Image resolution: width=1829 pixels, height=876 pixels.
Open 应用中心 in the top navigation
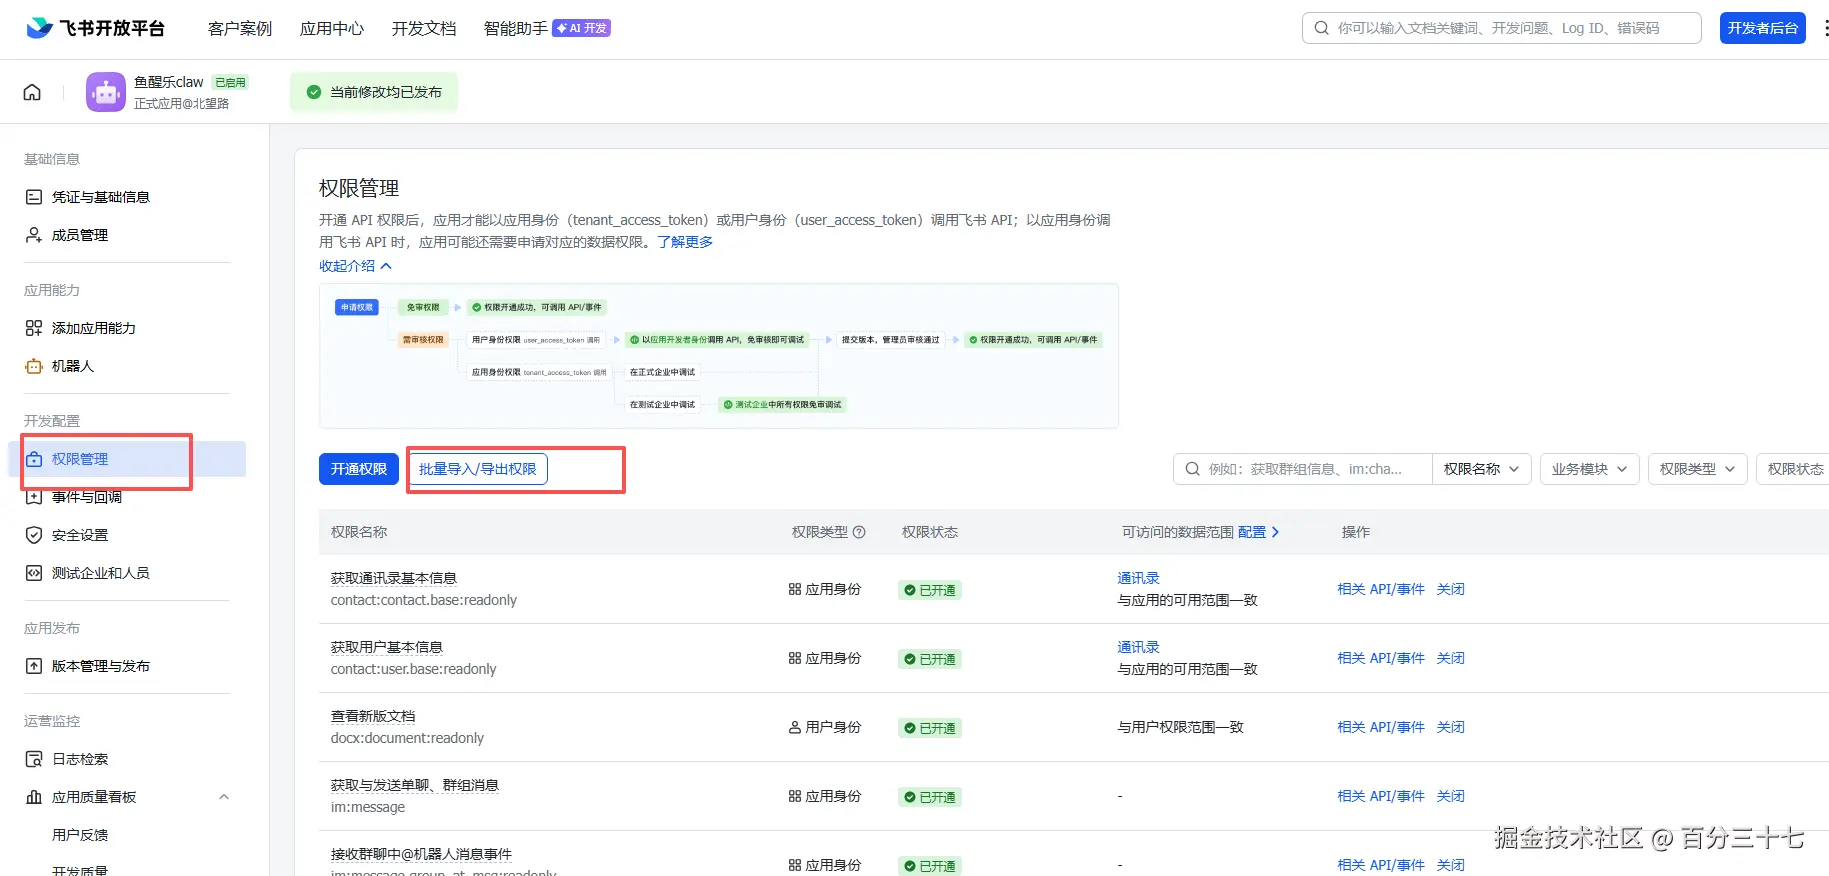332,28
